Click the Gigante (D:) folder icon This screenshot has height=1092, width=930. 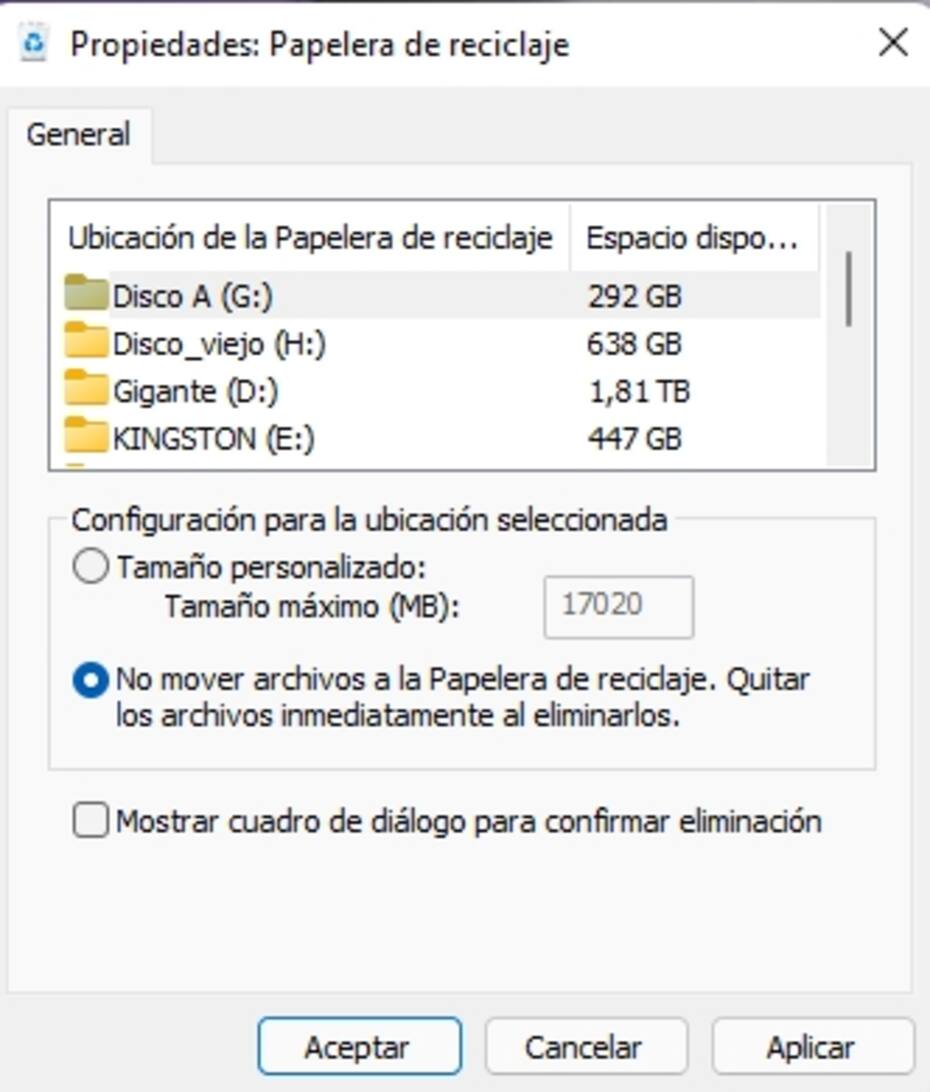tap(86, 388)
